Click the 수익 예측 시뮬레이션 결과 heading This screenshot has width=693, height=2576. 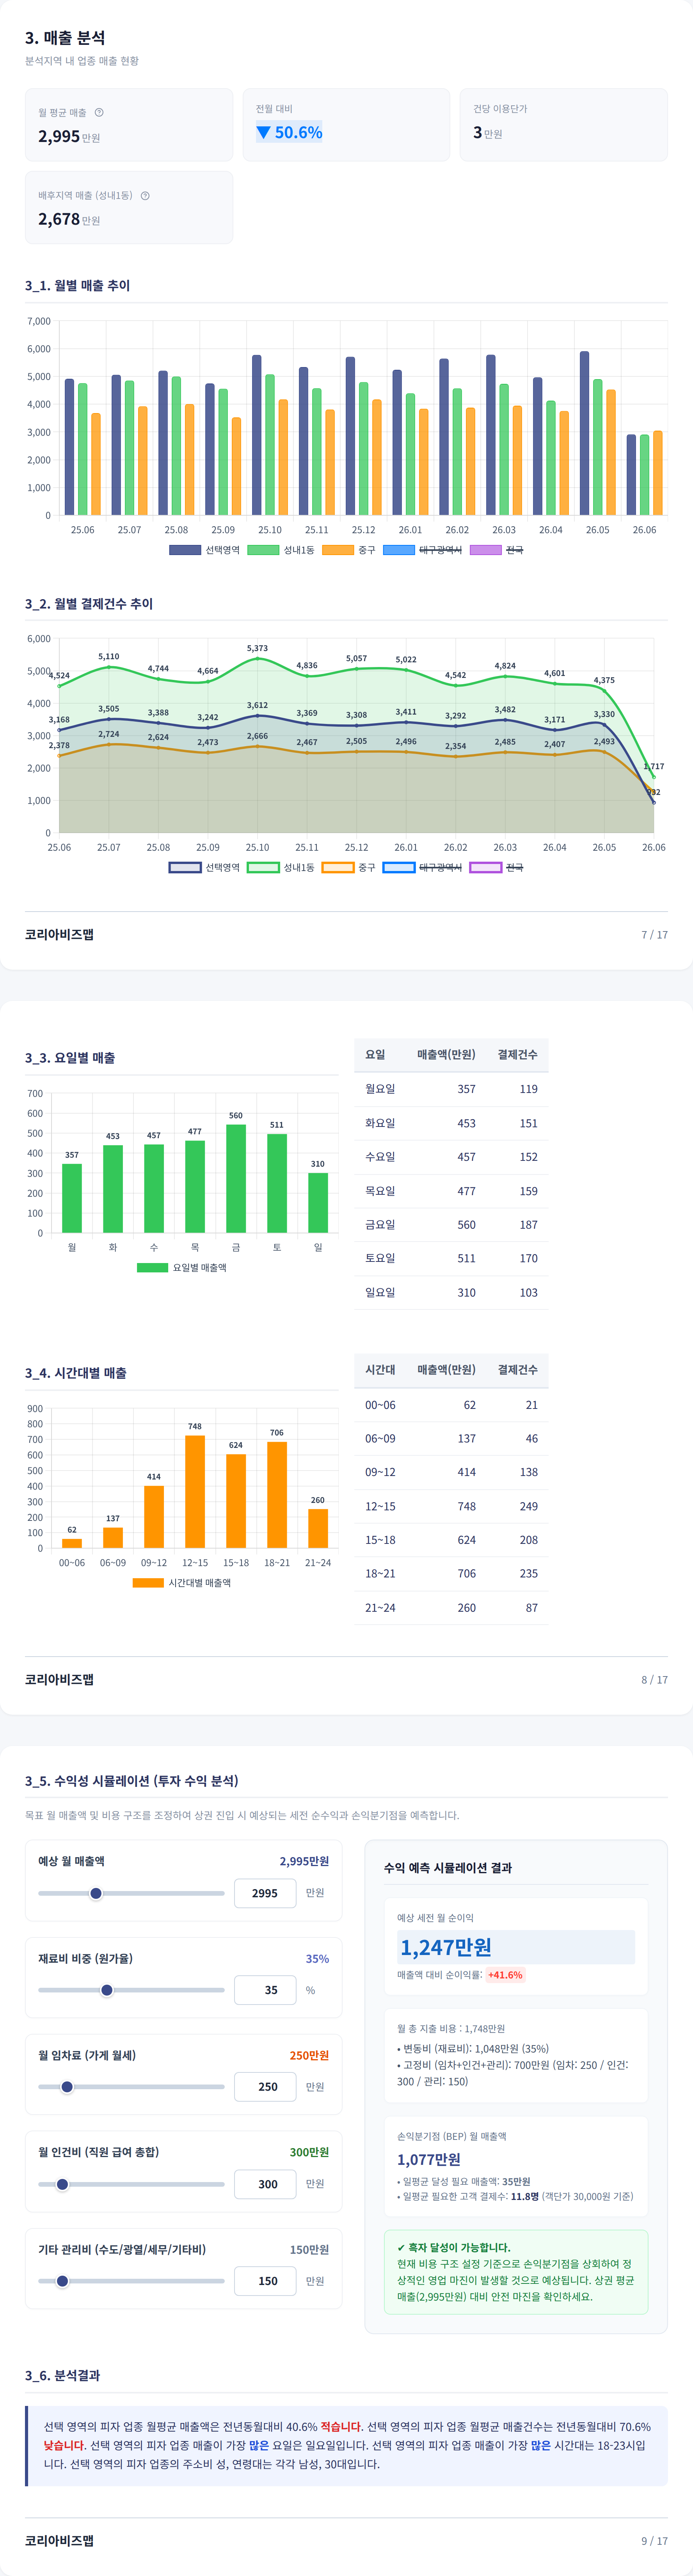click(448, 1868)
